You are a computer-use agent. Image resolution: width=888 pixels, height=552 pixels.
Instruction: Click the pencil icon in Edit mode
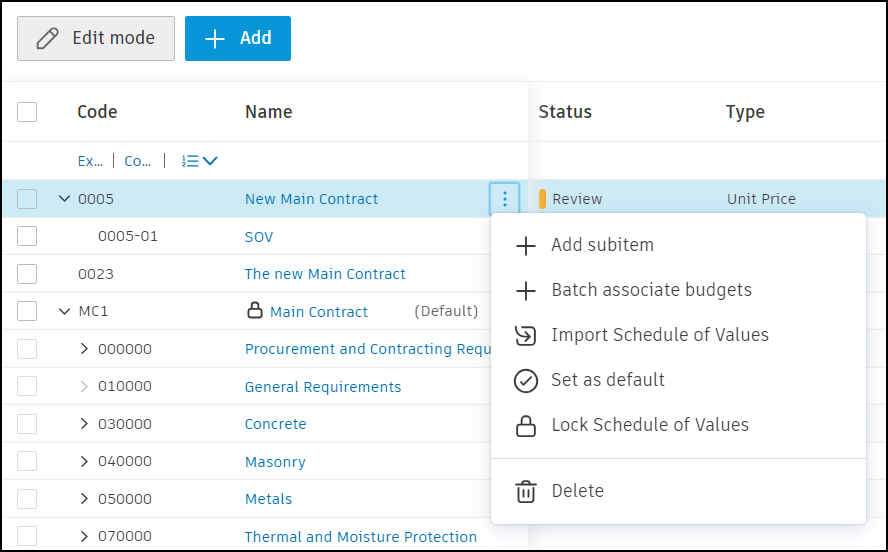click(47, 38)
